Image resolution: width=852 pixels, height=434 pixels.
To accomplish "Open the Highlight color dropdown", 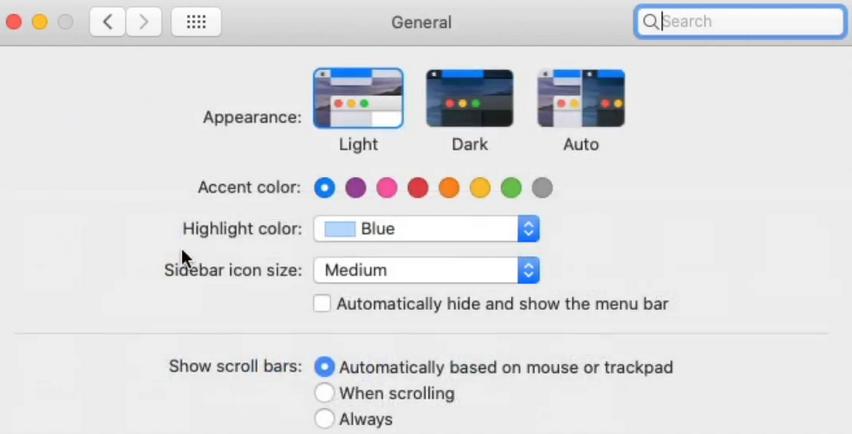I will click(x=427, y=229).
